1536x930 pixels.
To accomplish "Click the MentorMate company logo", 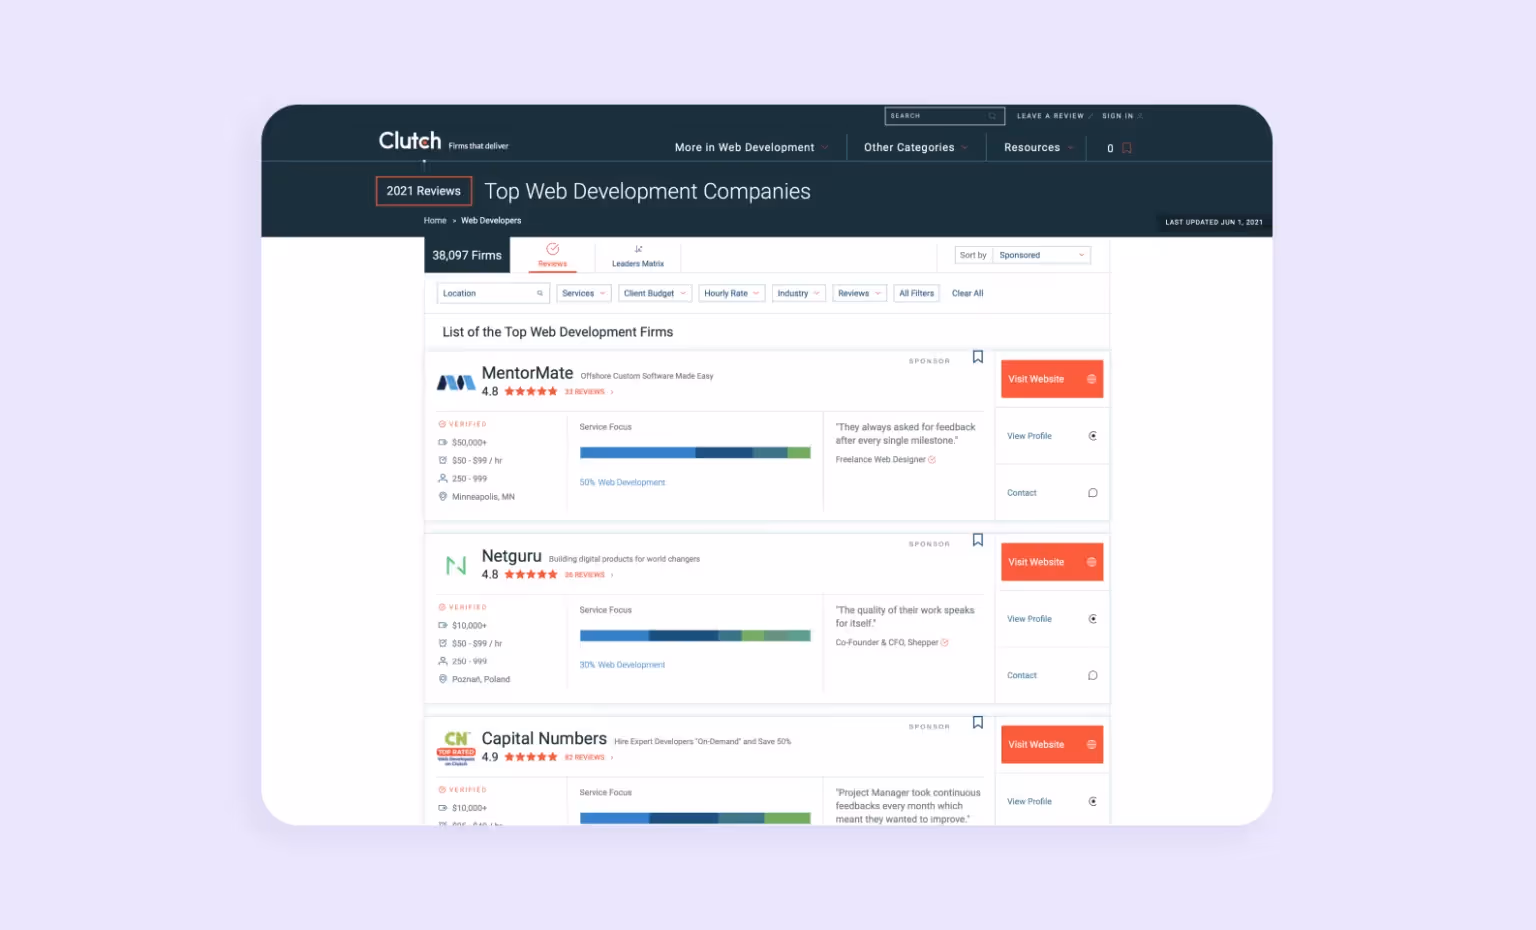I will pos(456,382).
